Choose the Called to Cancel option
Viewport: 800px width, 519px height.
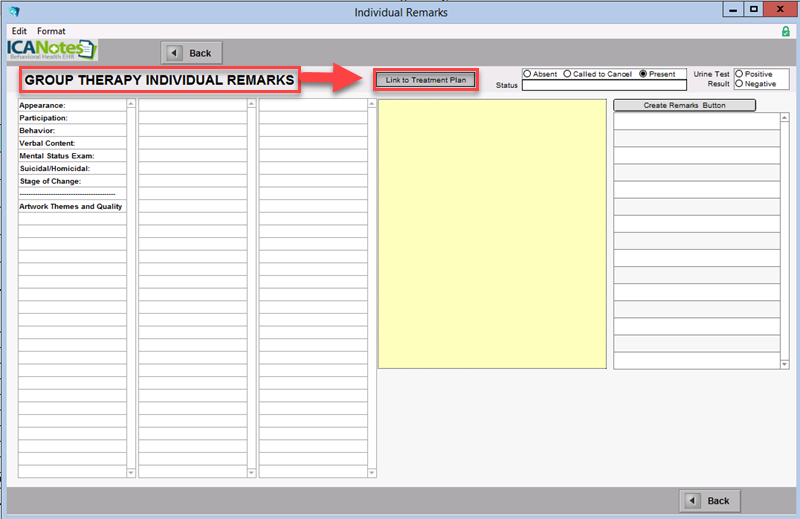click(x=568, y=74)
